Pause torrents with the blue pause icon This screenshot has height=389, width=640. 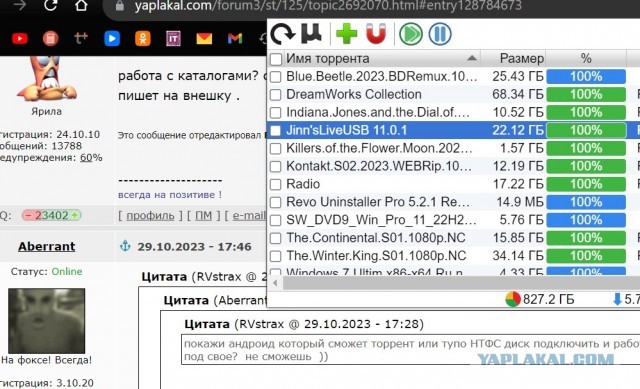(440, 33)
